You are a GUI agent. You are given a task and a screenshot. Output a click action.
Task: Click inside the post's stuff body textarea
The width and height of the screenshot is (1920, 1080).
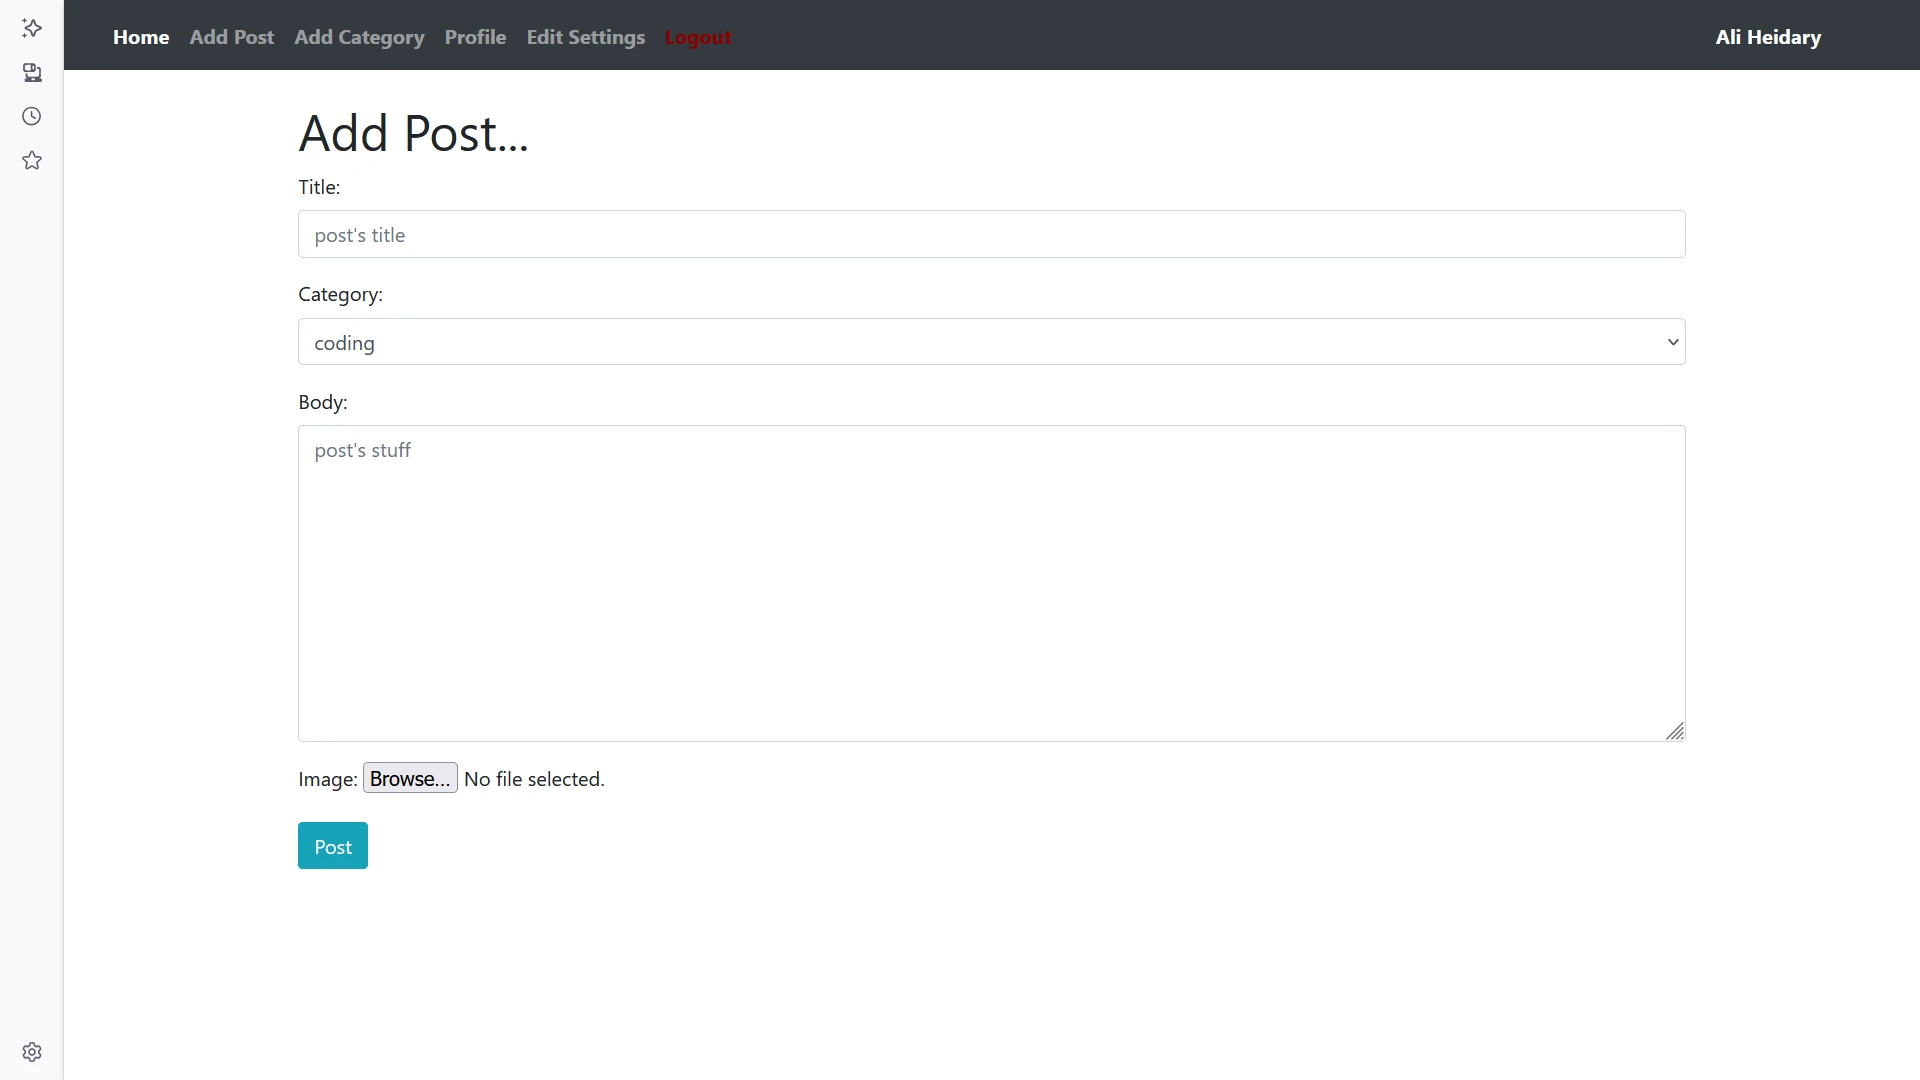[990, 583]
